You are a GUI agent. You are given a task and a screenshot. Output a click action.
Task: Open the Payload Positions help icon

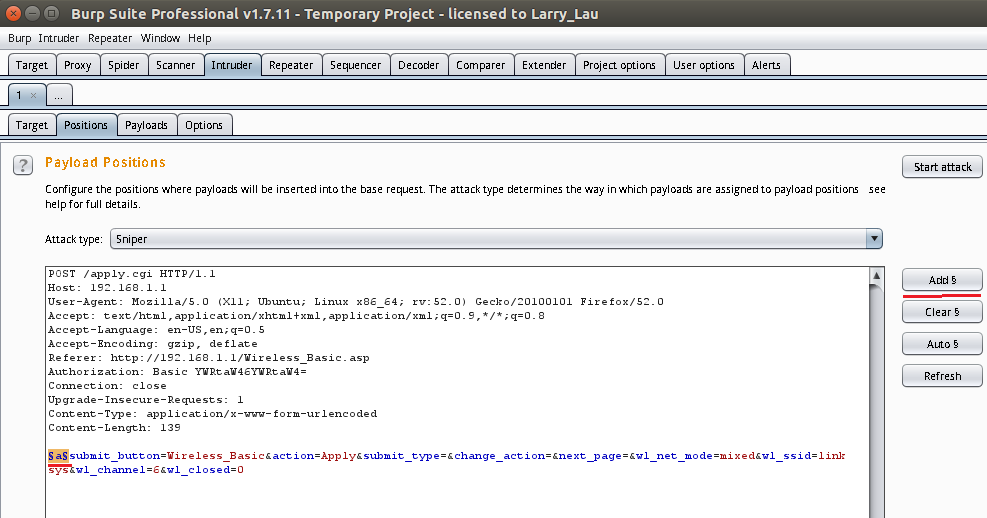click(23, 166)
